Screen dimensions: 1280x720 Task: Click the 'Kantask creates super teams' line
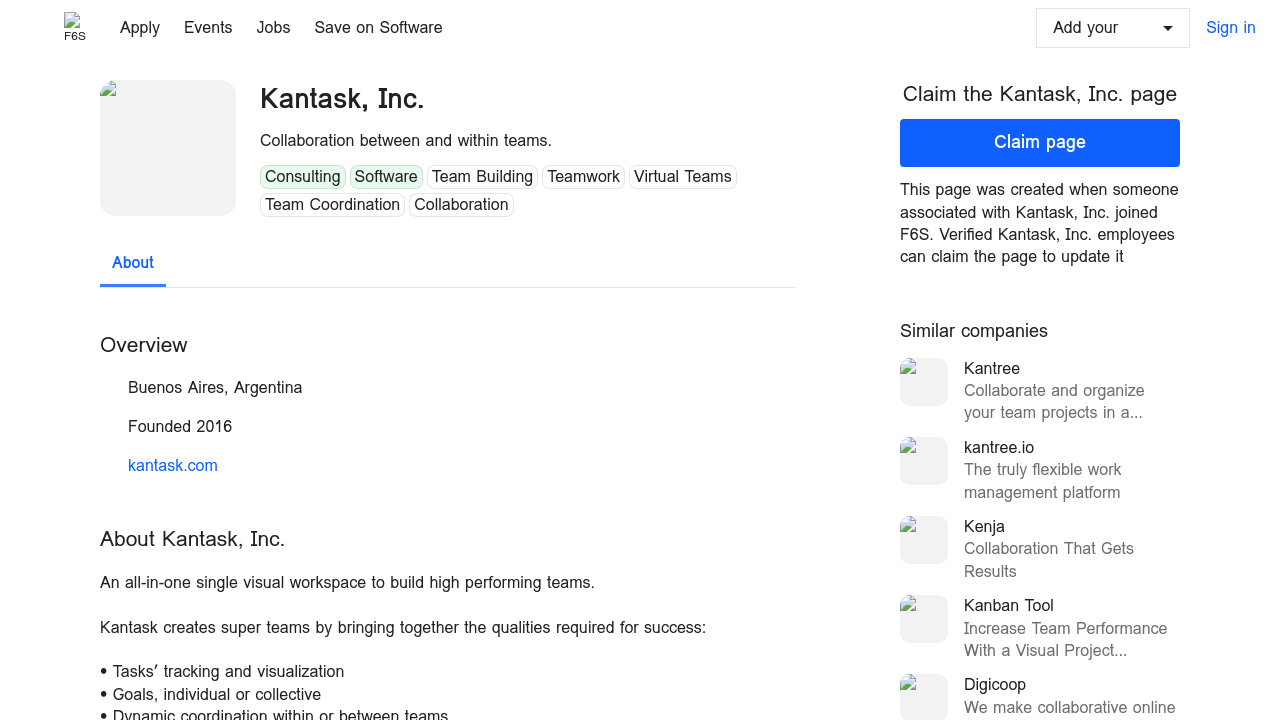click(x=403, y=628)
